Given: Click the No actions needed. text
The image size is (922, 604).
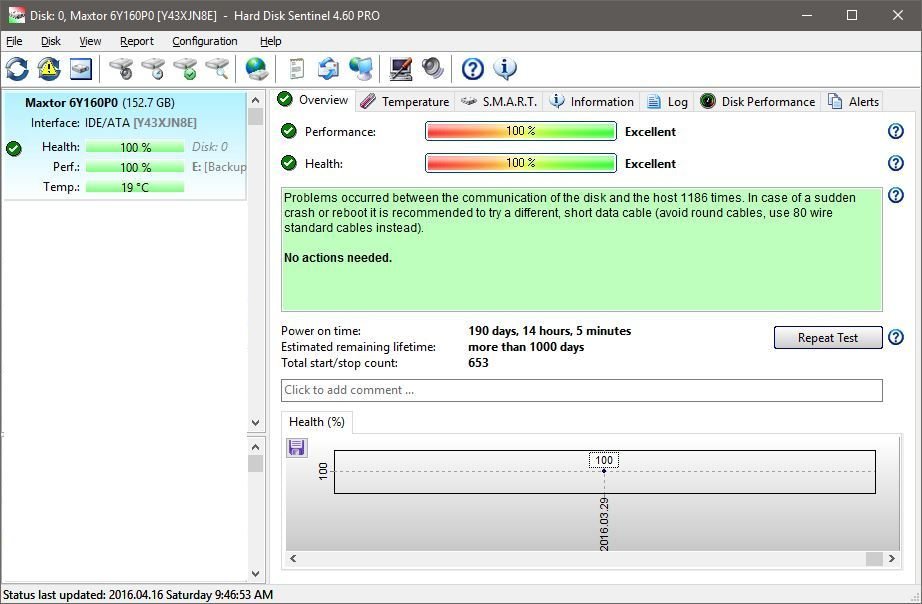Looking at the screenshot, I should click(338, 258).
